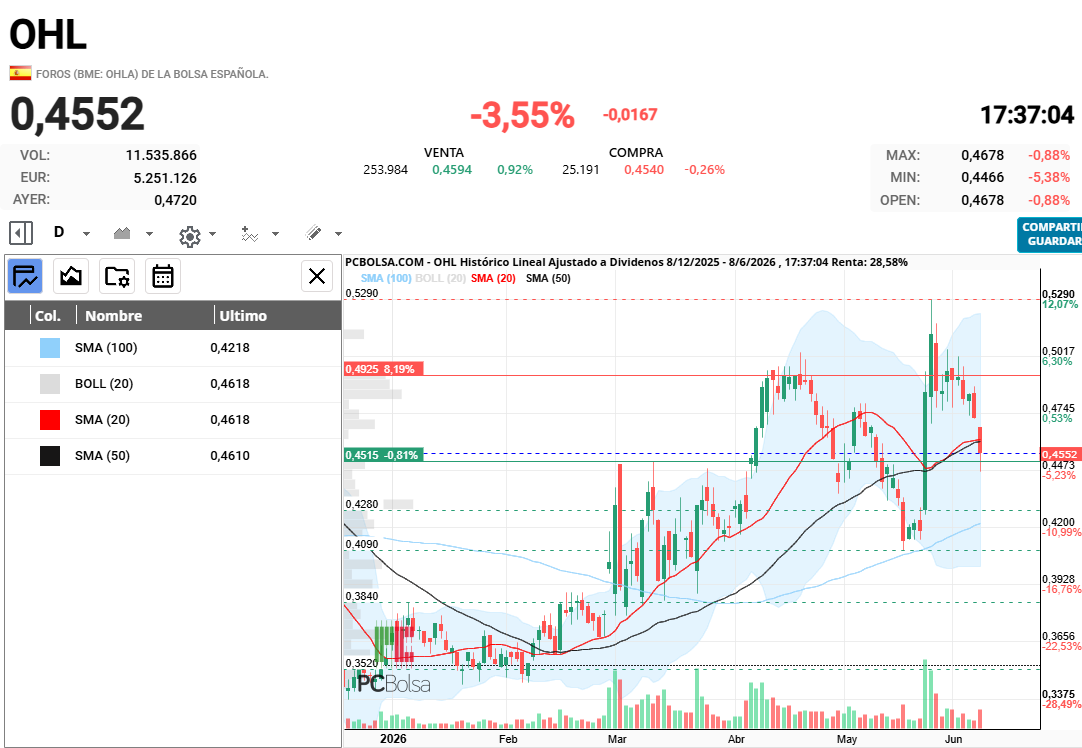
Task: Select the area chart type icon
Action: (122, 233)
